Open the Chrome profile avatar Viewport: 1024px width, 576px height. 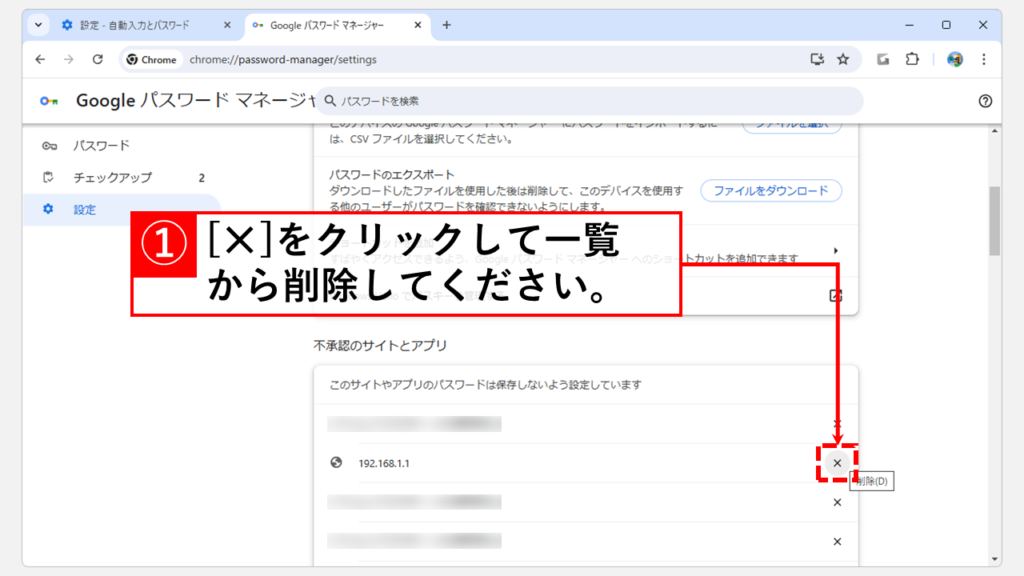coord(955,60)
